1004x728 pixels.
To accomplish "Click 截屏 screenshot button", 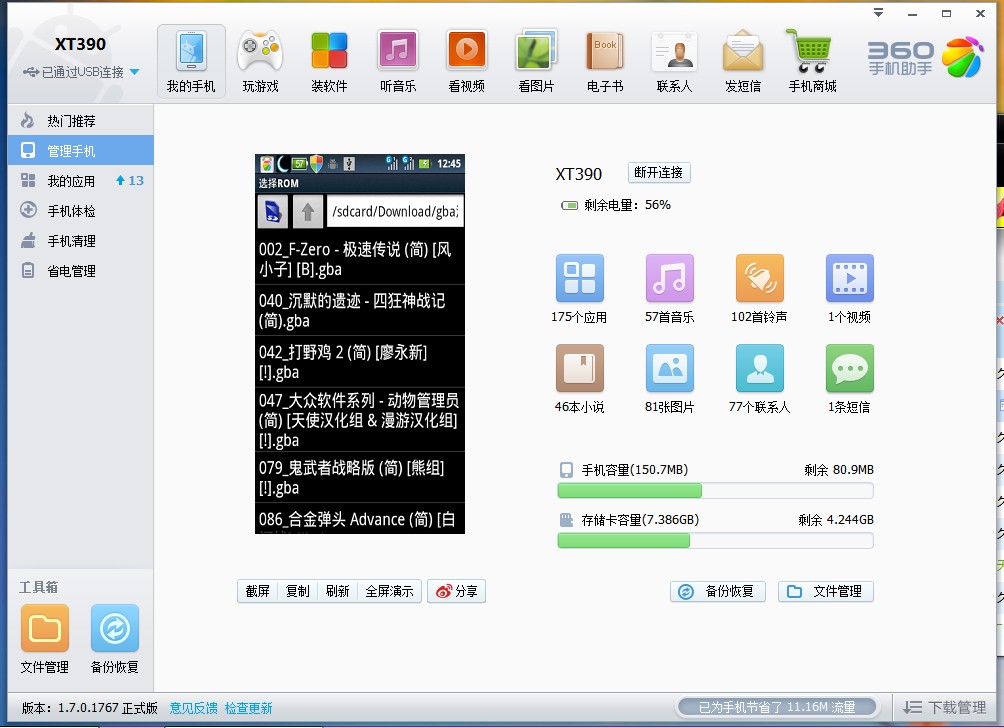I will (257, 591).
